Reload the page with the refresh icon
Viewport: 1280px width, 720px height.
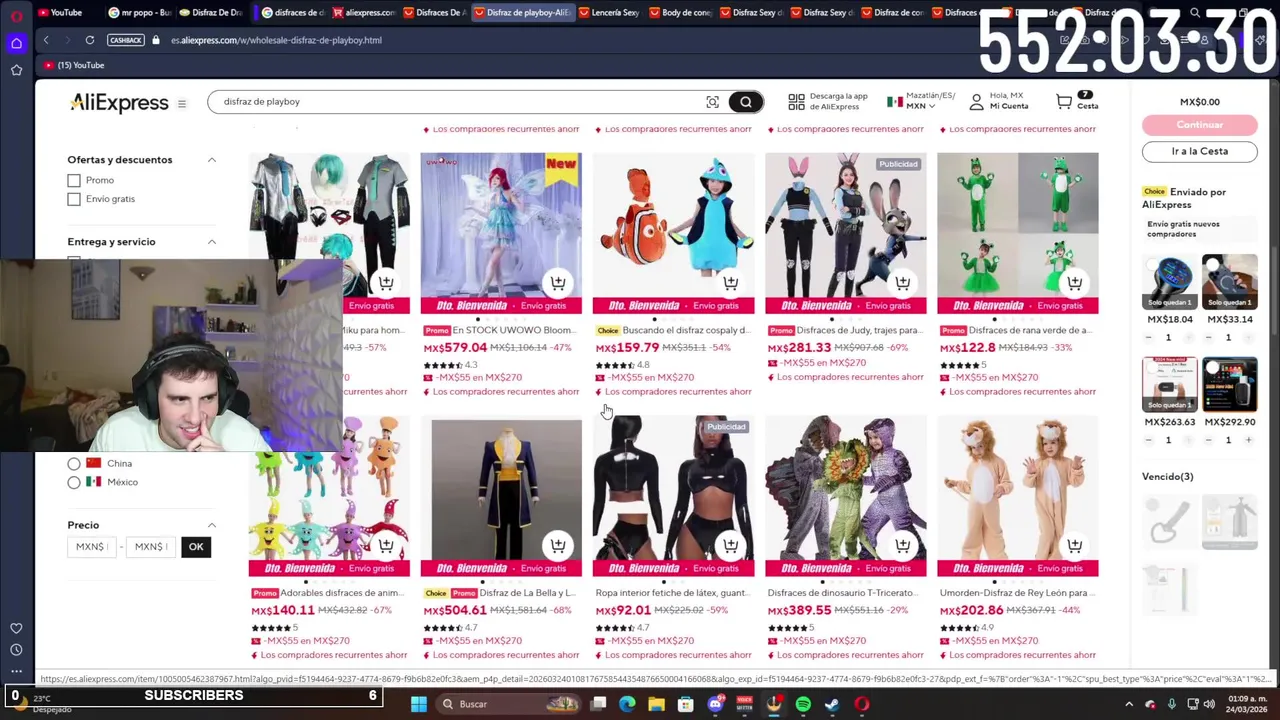click(89, 40)
